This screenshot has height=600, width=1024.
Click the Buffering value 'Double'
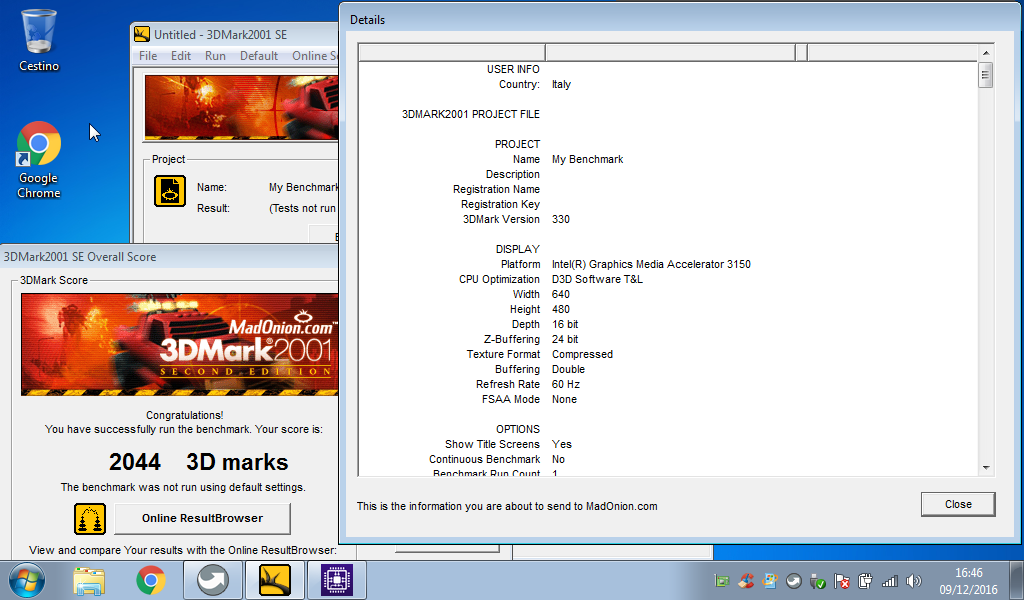point(568,370)
